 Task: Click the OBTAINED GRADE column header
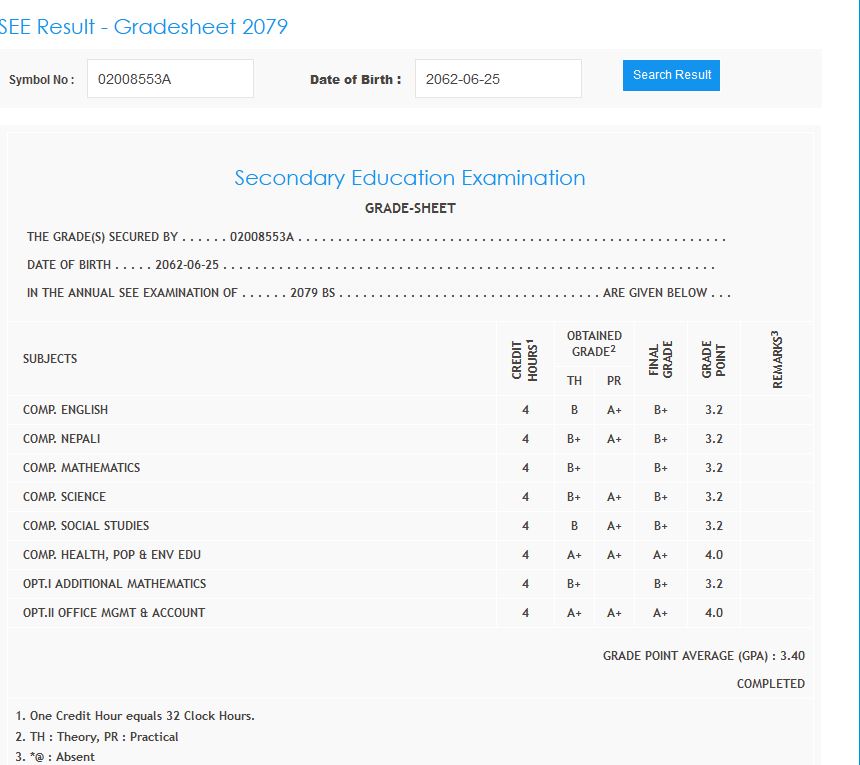tap(594, 344)
